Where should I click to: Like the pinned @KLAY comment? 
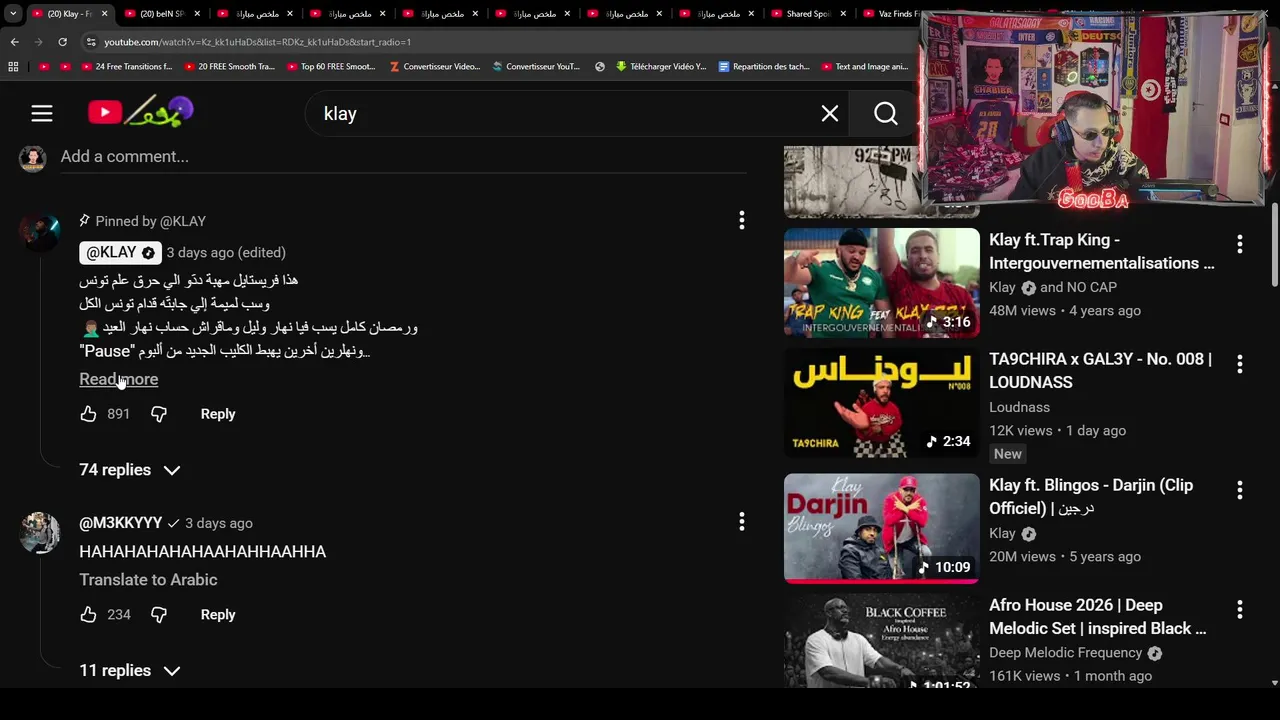click(88, 413)
